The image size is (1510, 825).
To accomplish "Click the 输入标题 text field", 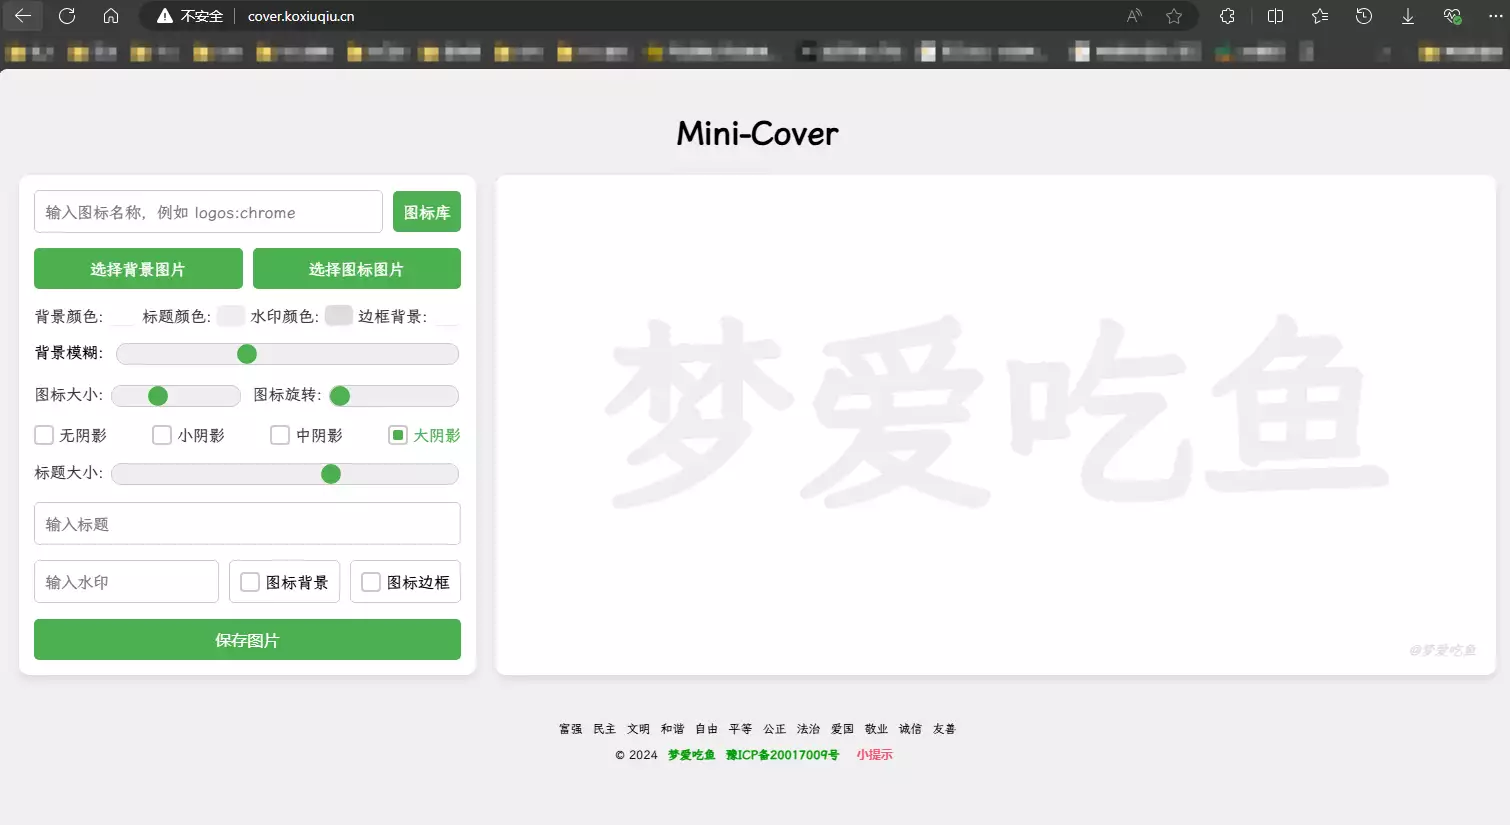I will click(x=247, y=524).
